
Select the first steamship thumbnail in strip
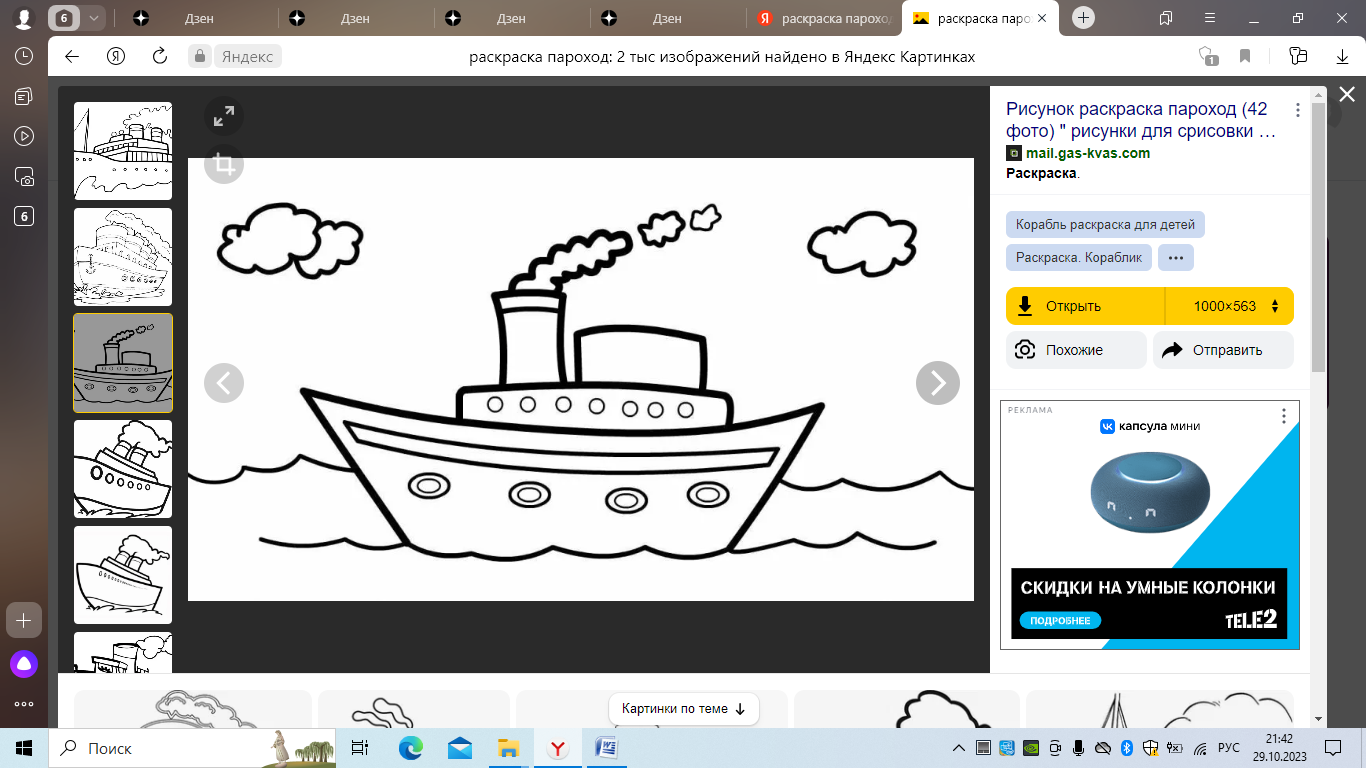coord(123,151)
